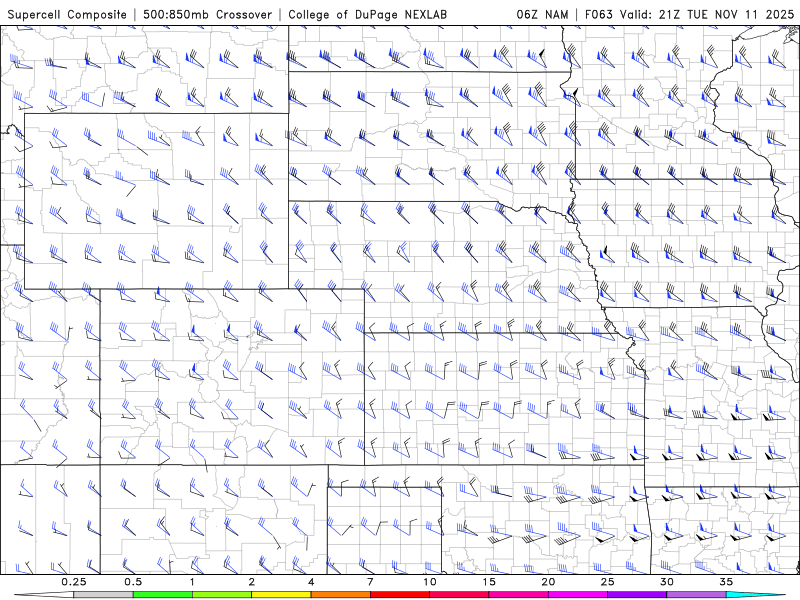Select the cyan colorbar arrow tip above 35
The width and height of the screenshot is (800, 600).
tap(756, 595)
